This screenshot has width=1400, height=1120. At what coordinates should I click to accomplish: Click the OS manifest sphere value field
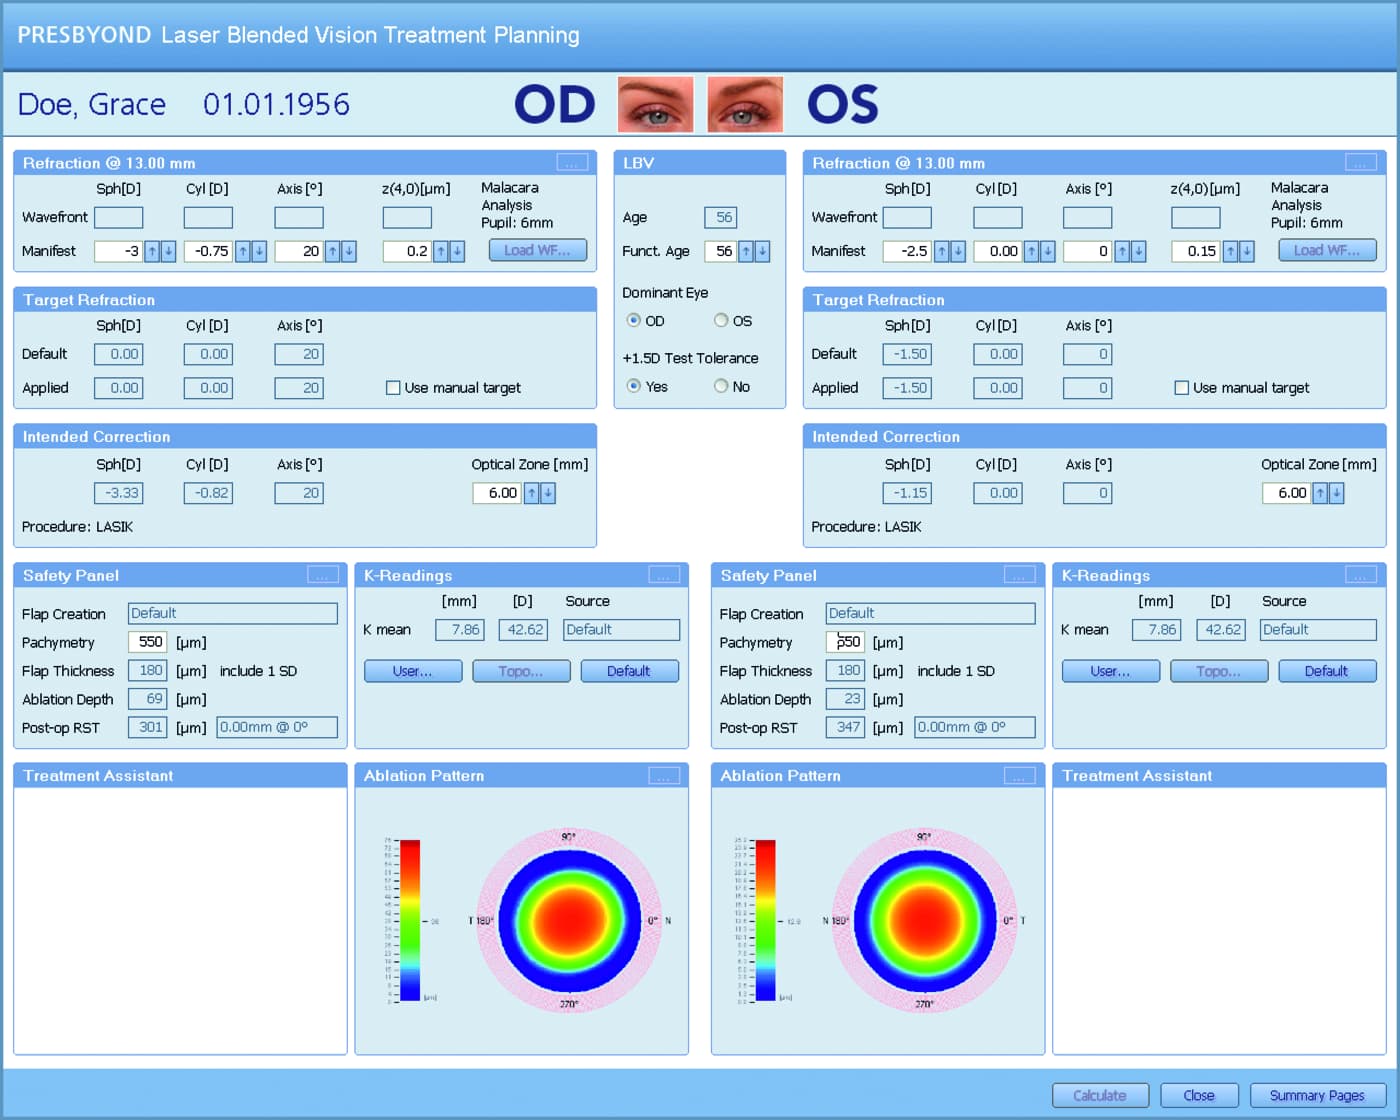pyautogui.click(x=908, y=251)
